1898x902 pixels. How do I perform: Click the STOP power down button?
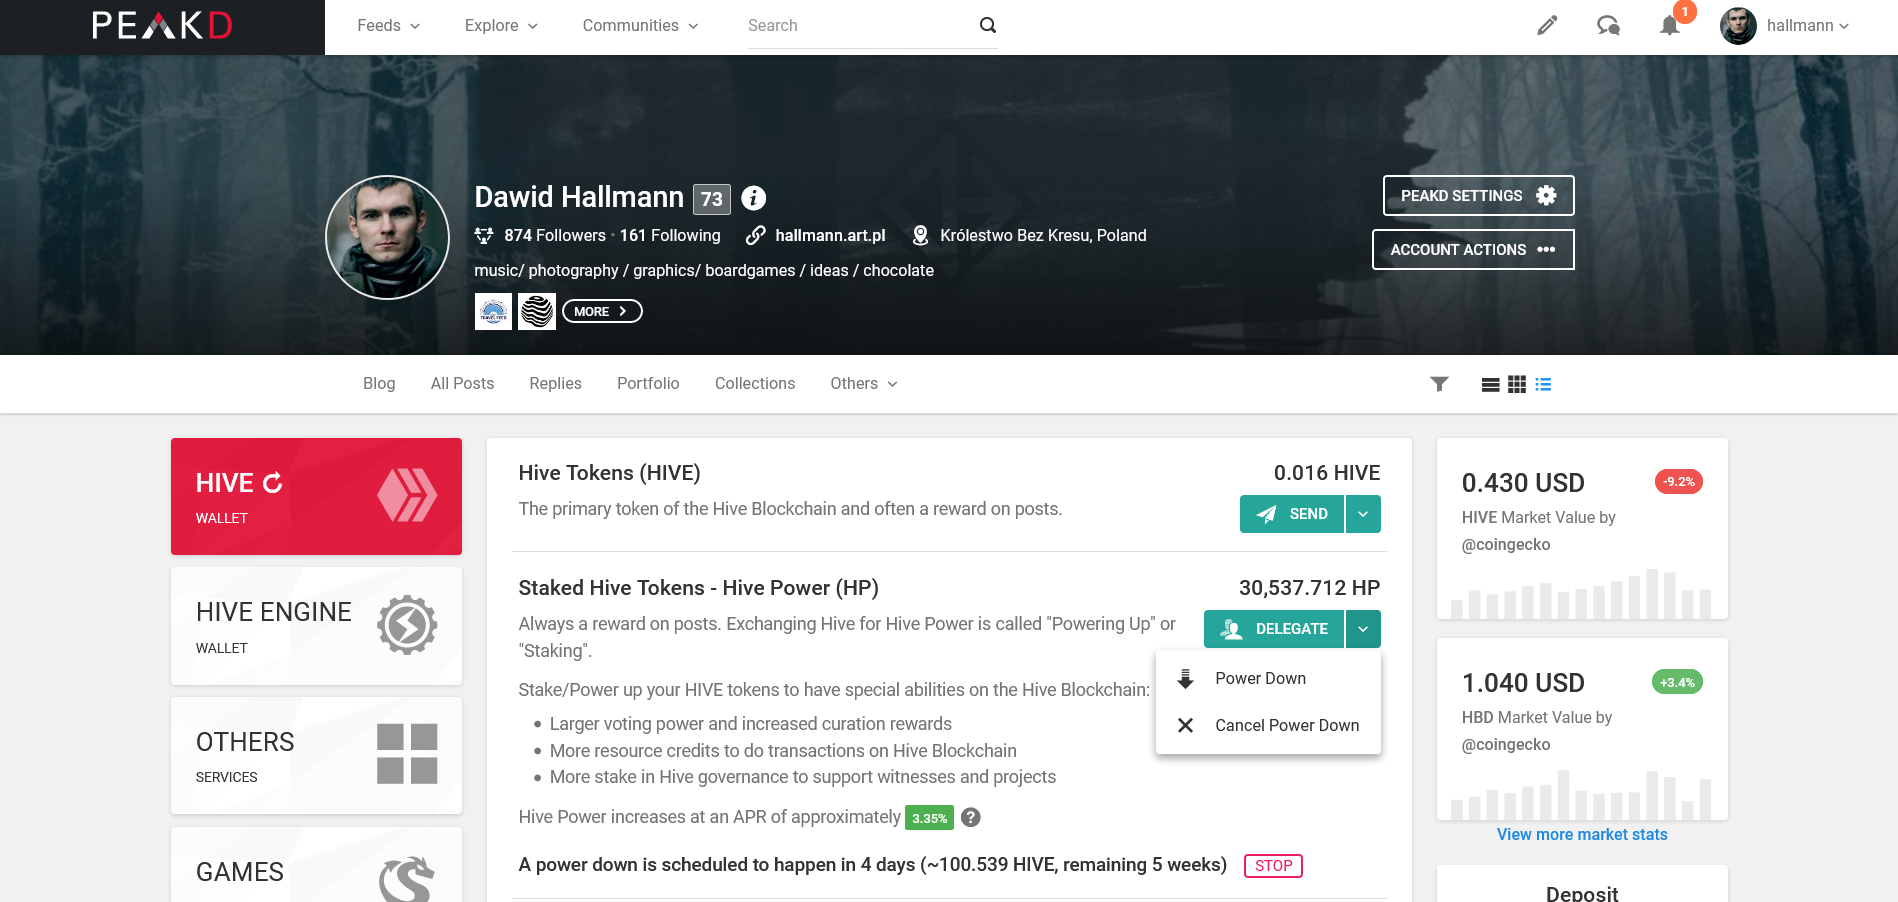pyautogui.click(x=1273, y=866)
